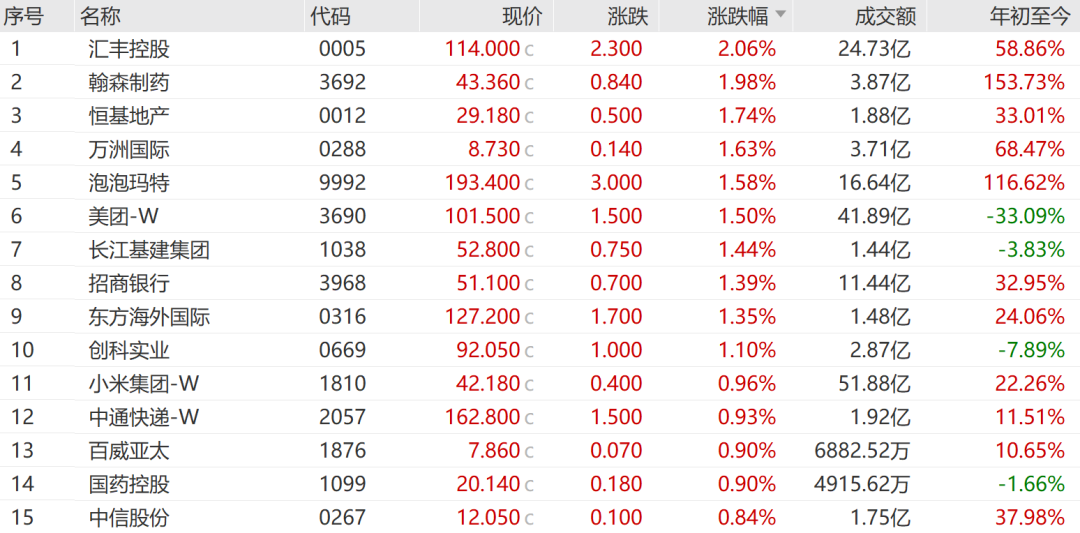1080x533 pixels.
Task: Click the 4915.62万 turnover for 国药控股
Action: pos(862,484)
